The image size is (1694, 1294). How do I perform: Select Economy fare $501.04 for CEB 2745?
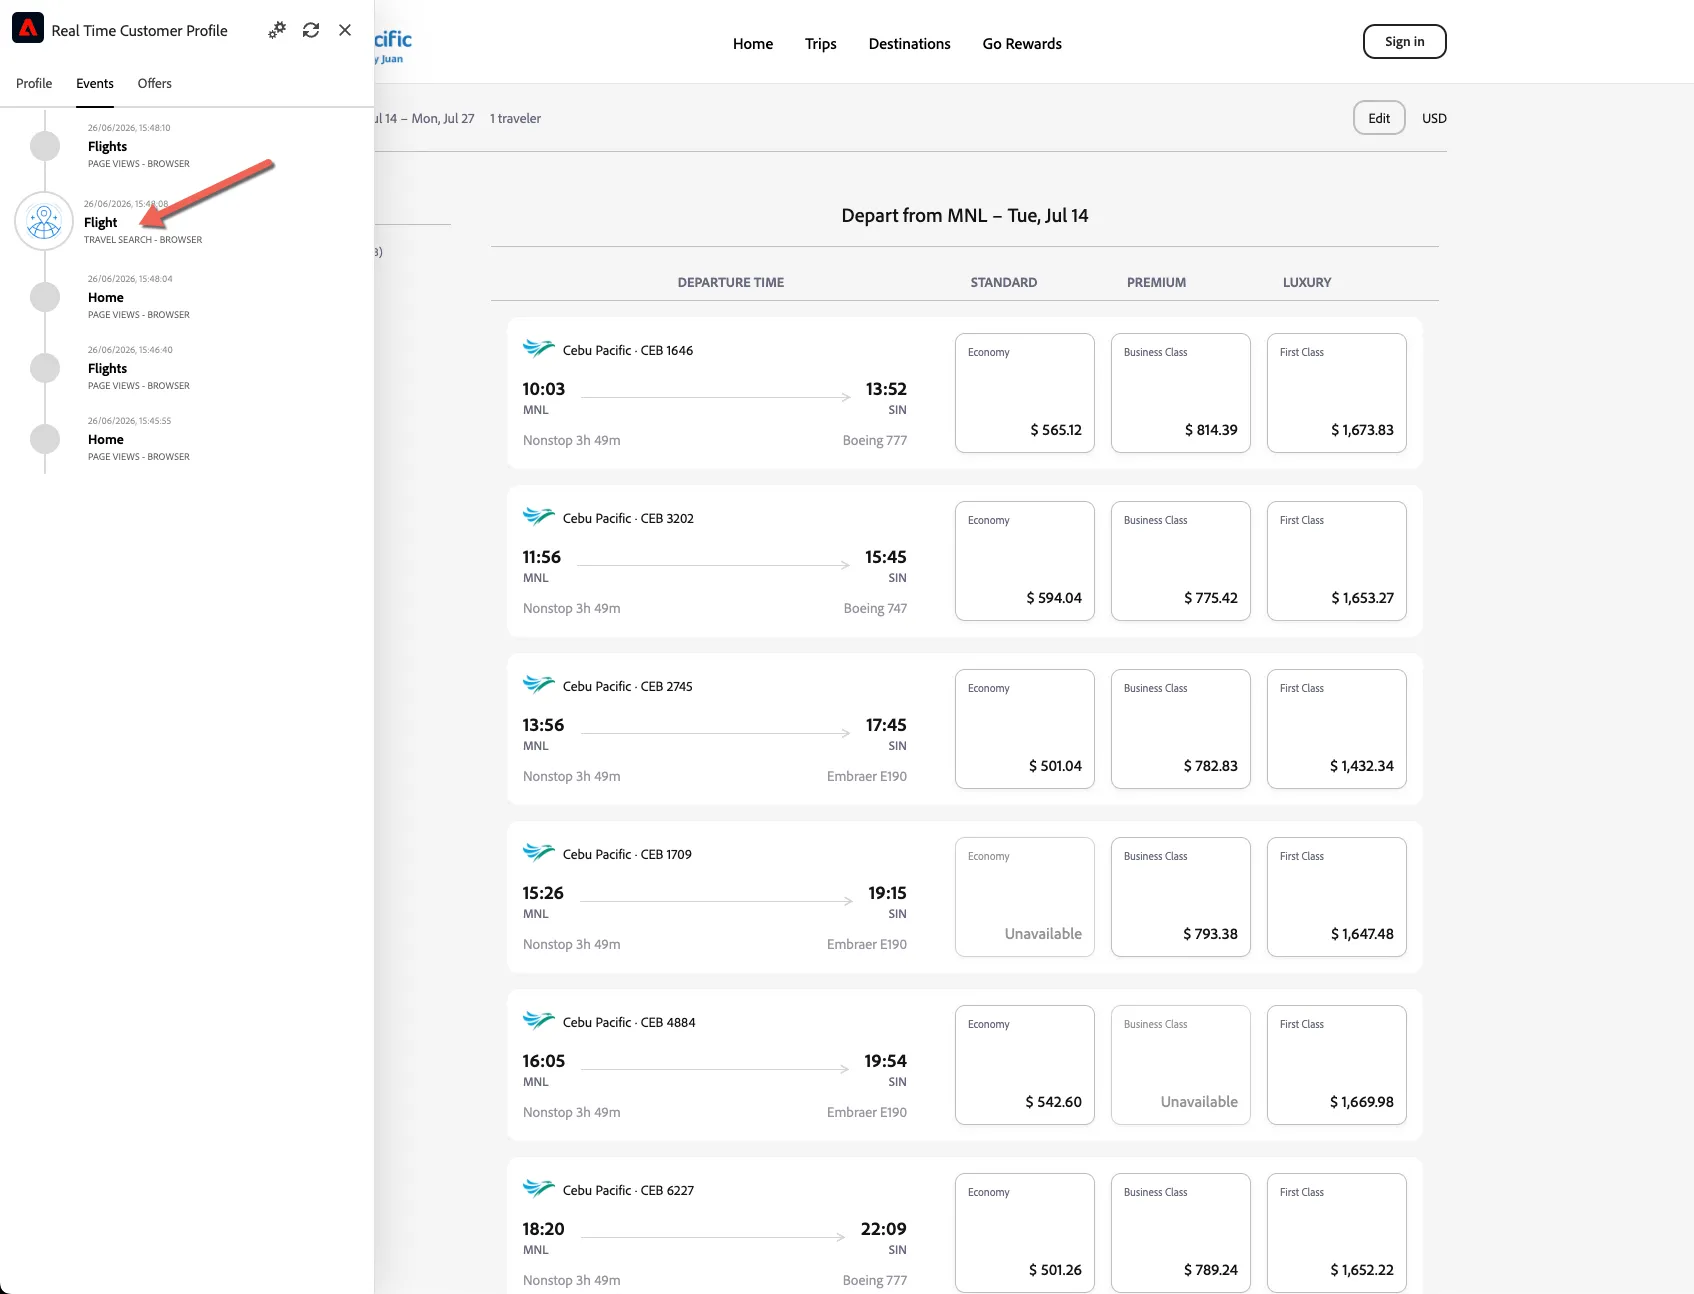tap(1025, 729)
